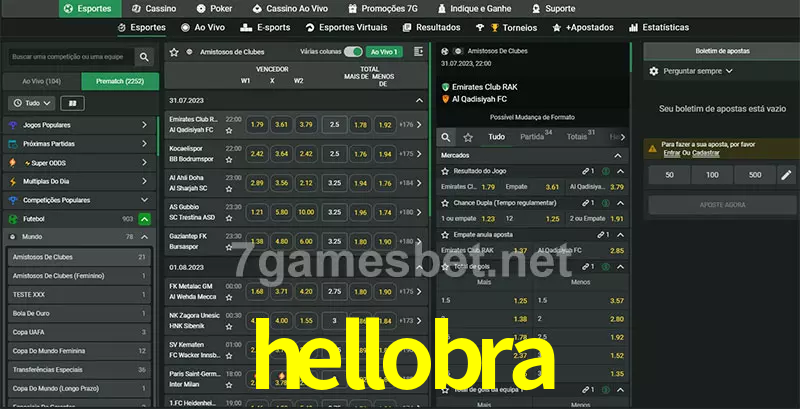
Task: Toggle the Várias colunas switch
Action: pyautogui.click(x=353, y=52)
